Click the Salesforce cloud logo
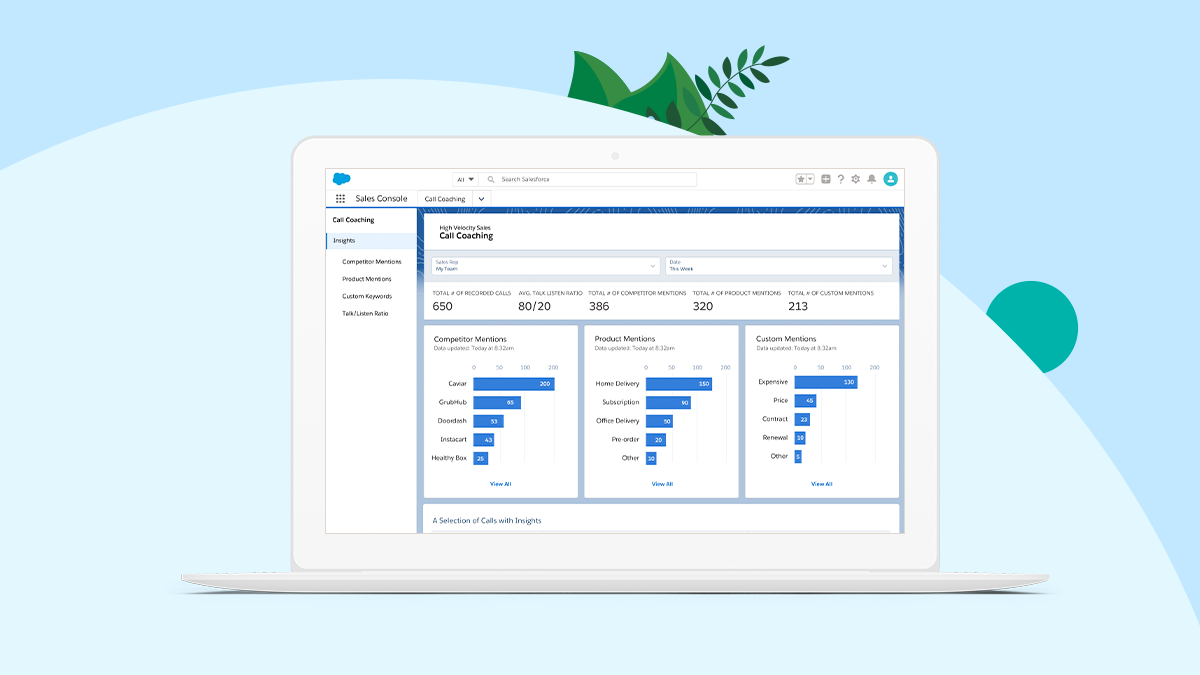Viewport: 1200px width, 675px height. coord(341,179)
